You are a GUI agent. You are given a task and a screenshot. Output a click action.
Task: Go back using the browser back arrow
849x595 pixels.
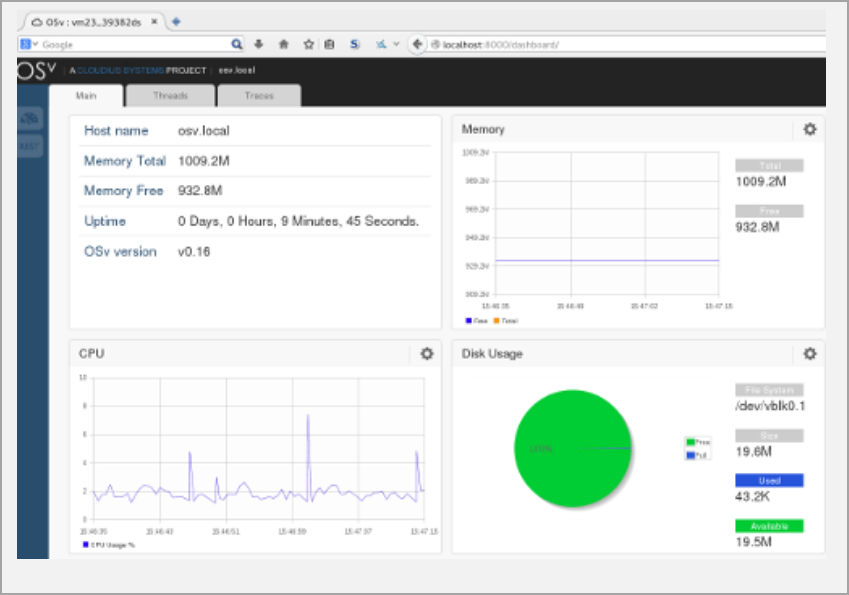click(x=416, y=44)
